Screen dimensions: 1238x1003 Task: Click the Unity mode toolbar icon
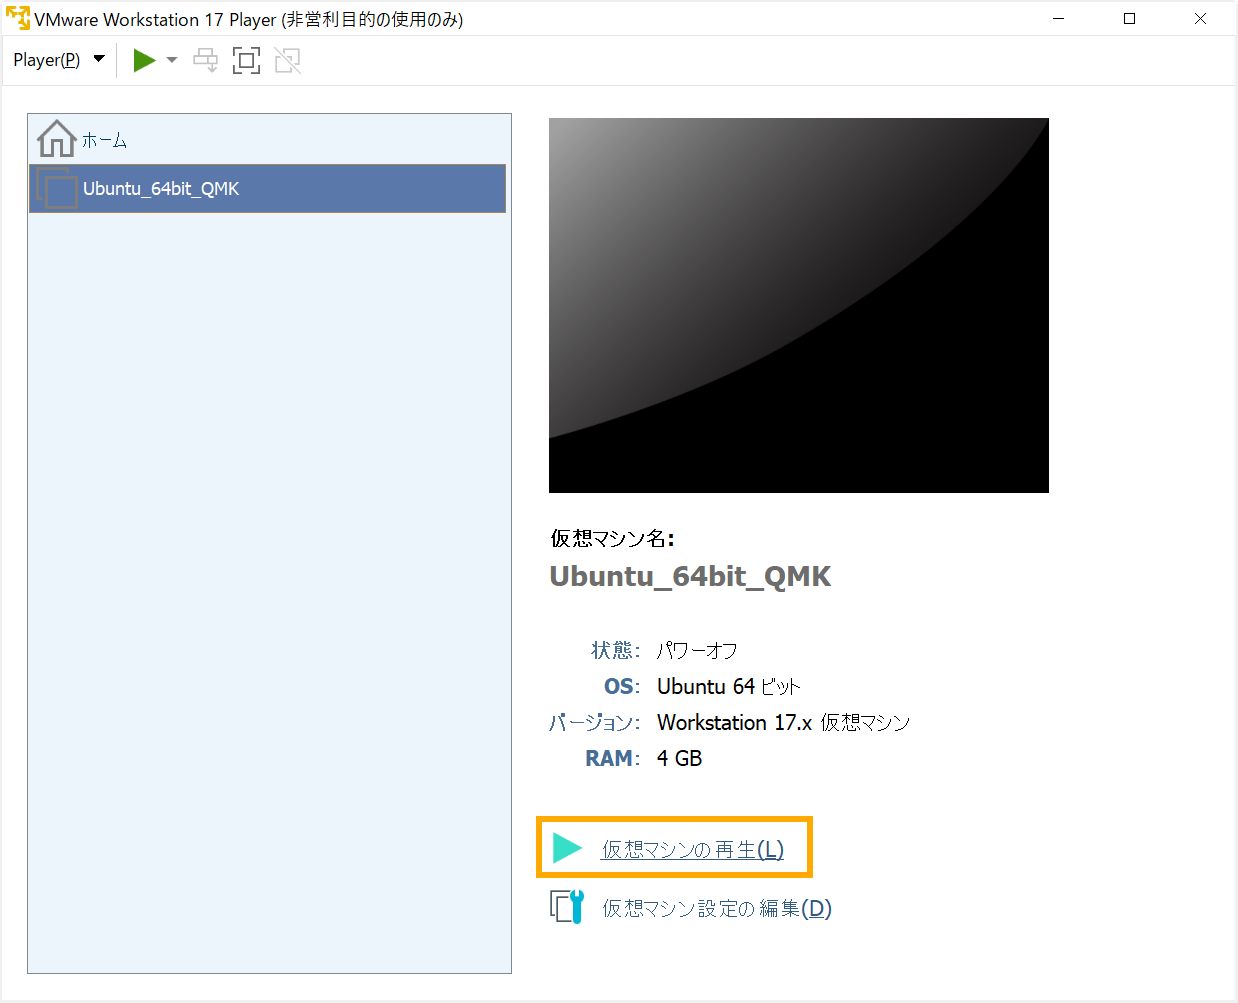point(288,60)
